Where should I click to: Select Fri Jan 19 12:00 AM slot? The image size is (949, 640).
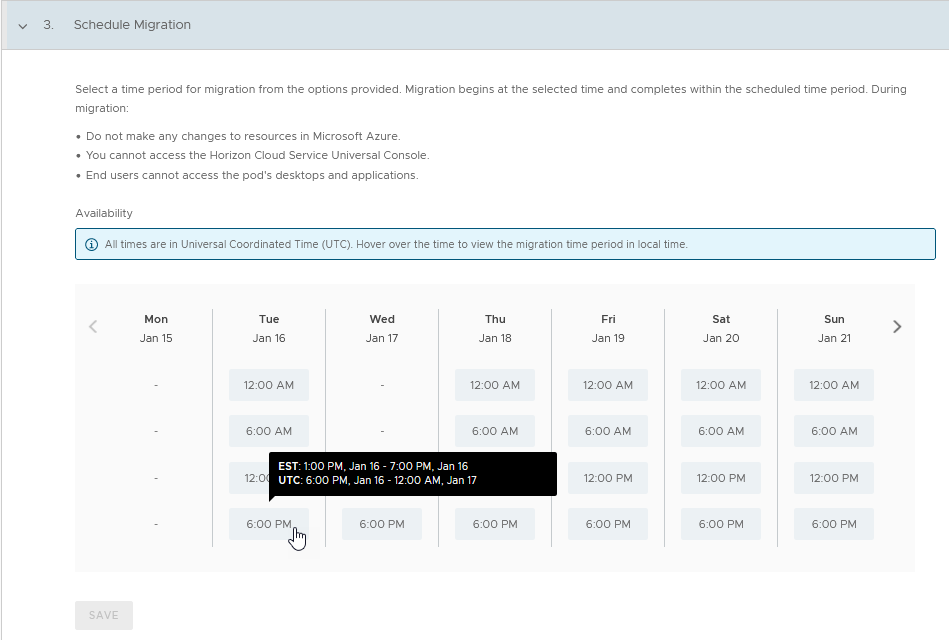[x=608, y=385]
